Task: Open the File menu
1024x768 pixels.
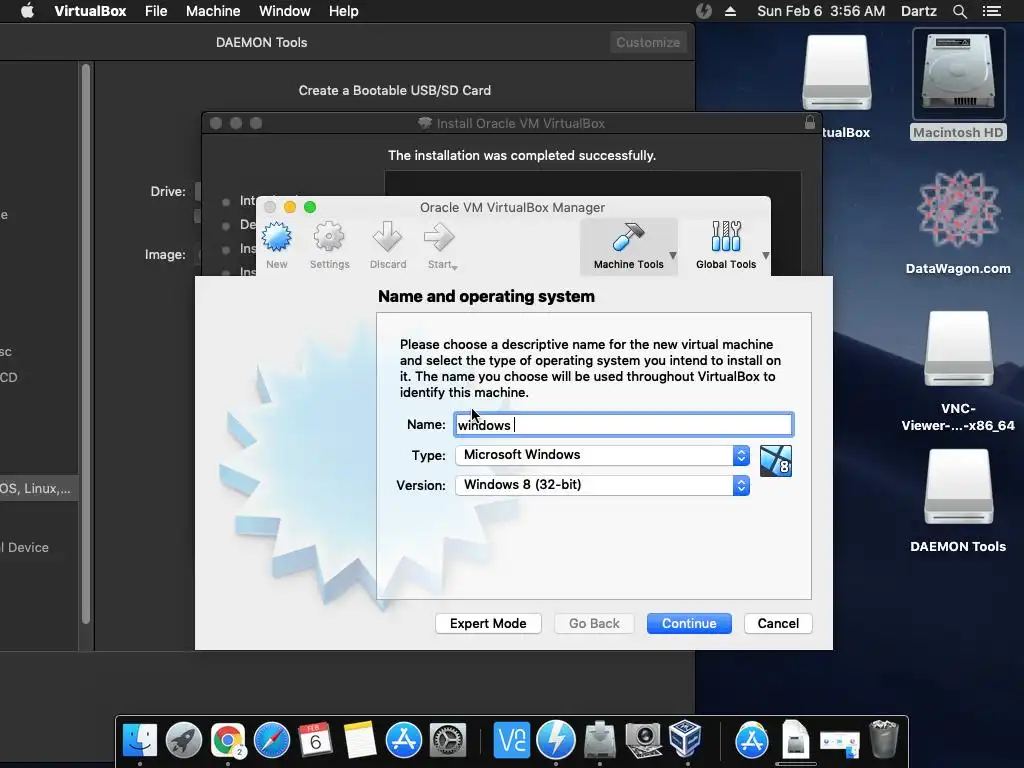Action: click(156, 11)
